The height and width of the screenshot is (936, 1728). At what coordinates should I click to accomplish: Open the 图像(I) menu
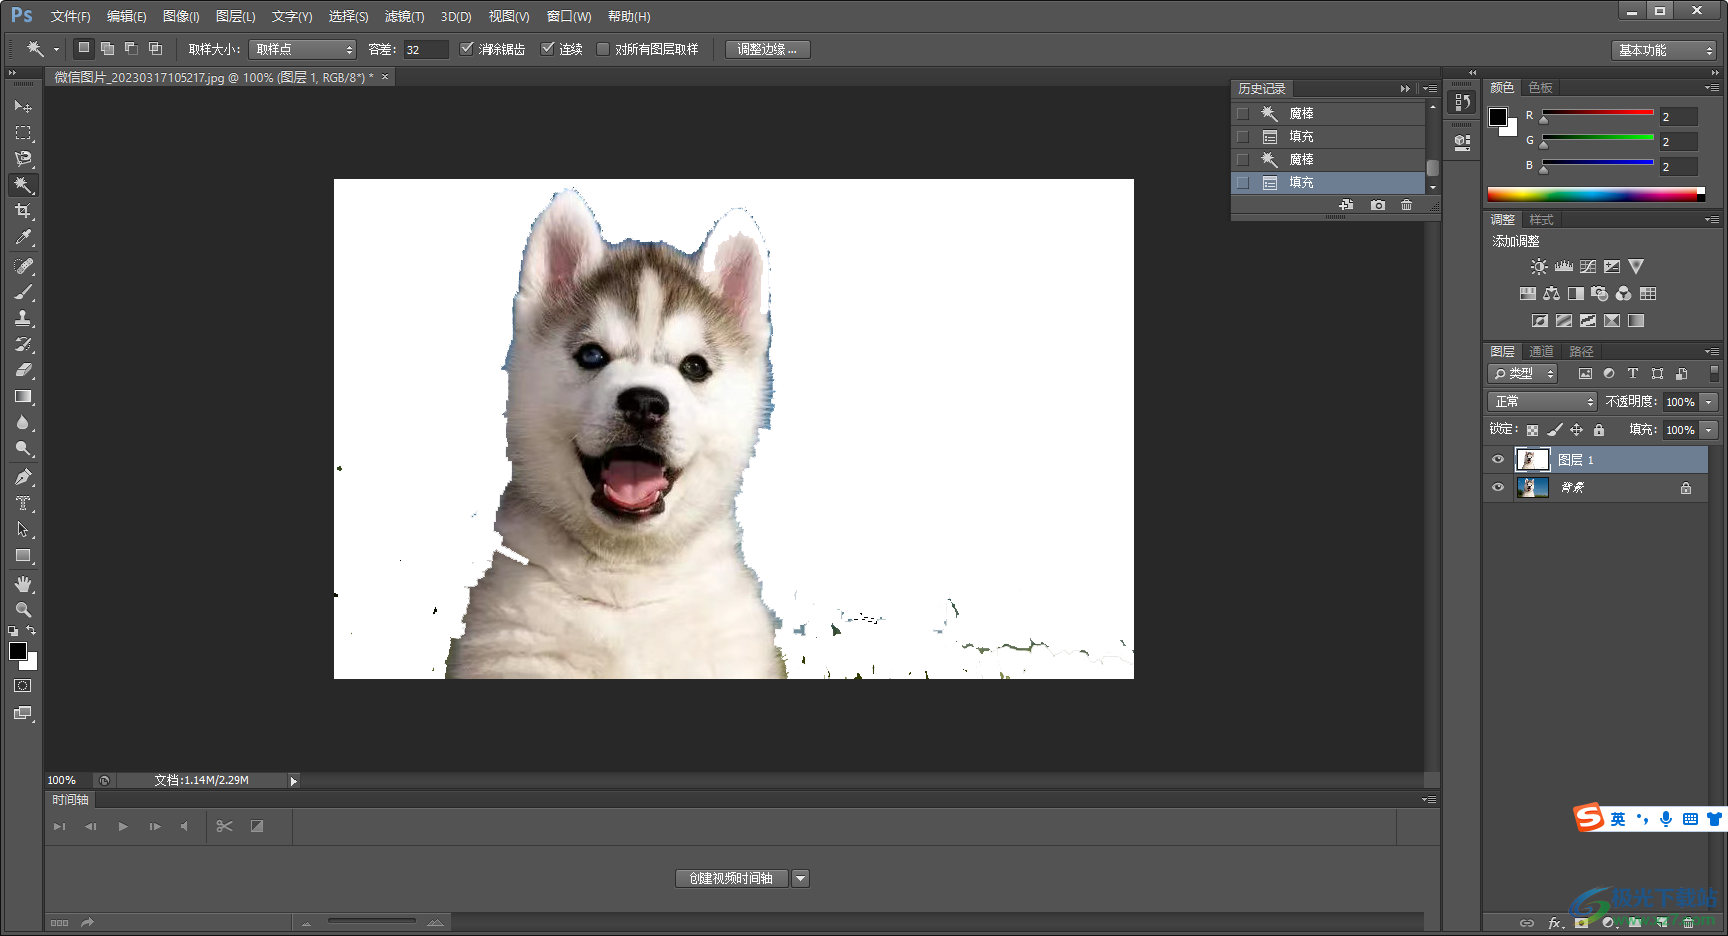point(181,16)
